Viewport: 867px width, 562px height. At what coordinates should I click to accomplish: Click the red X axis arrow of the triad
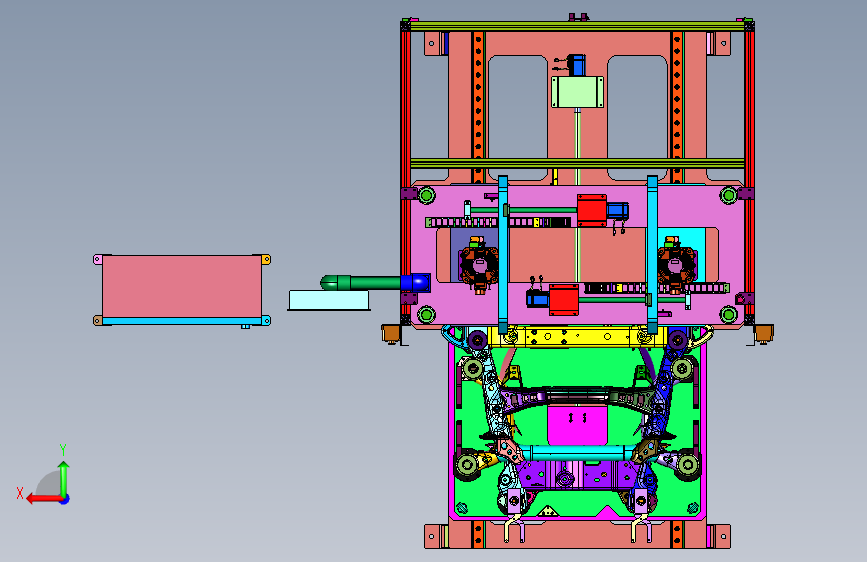click(43, 499)
